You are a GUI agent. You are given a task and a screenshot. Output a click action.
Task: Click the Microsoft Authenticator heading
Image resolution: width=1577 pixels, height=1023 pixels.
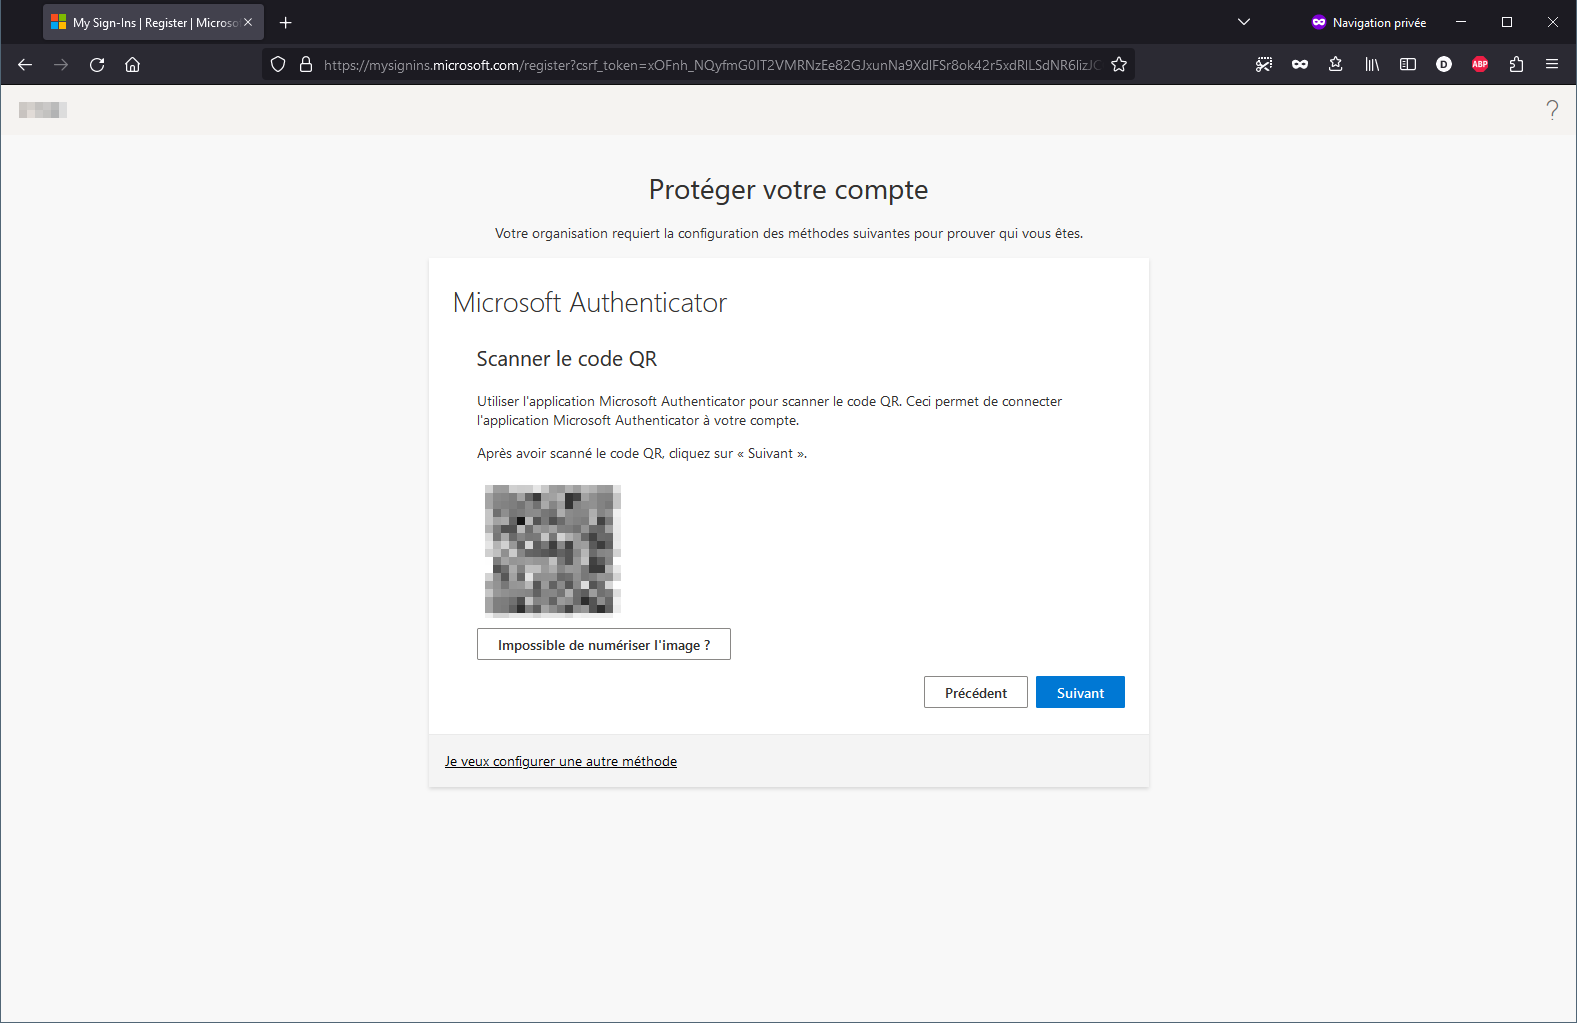pos(590,303)
